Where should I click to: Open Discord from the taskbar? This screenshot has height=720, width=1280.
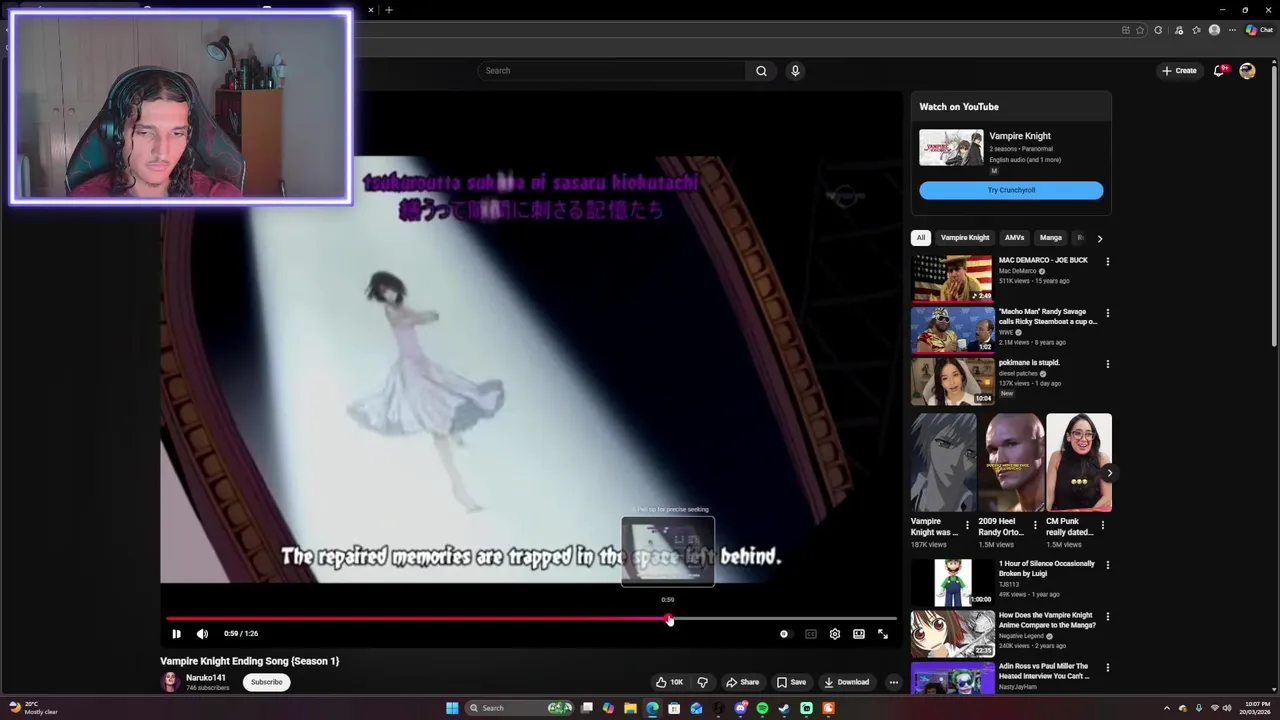(x=740, y=708)
